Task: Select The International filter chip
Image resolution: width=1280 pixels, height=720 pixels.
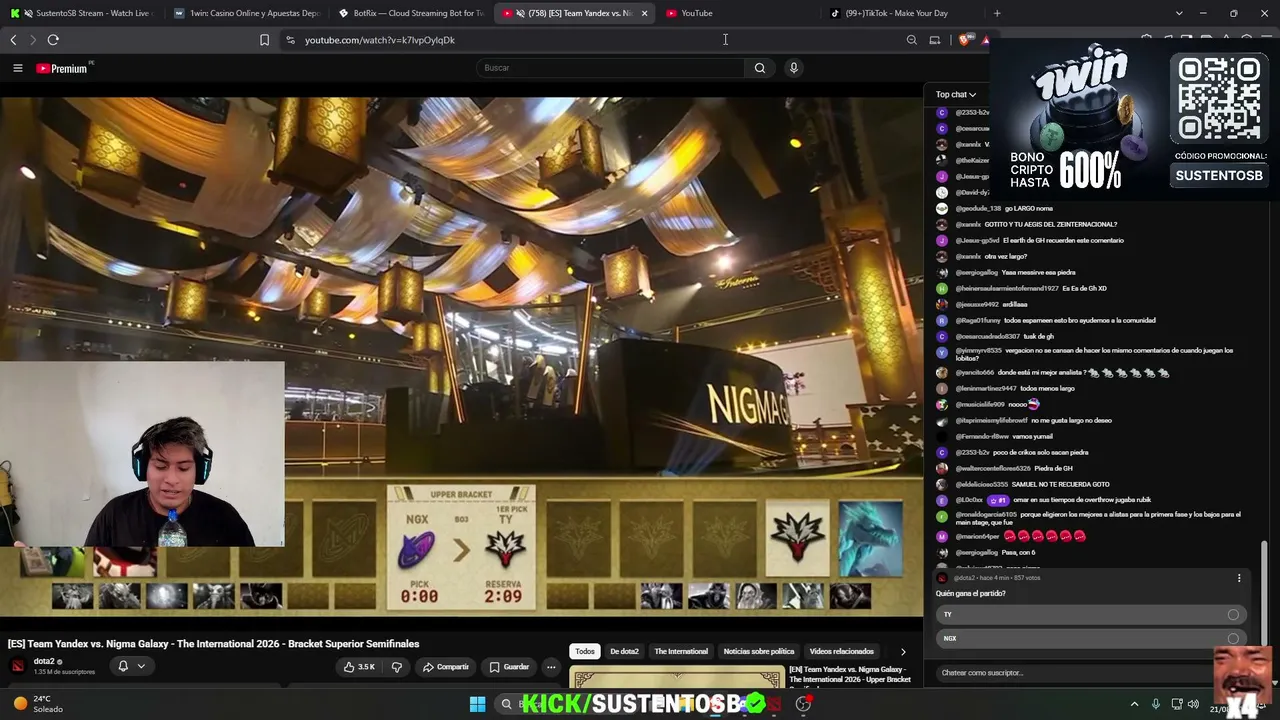Action: [x=681, y=652]
